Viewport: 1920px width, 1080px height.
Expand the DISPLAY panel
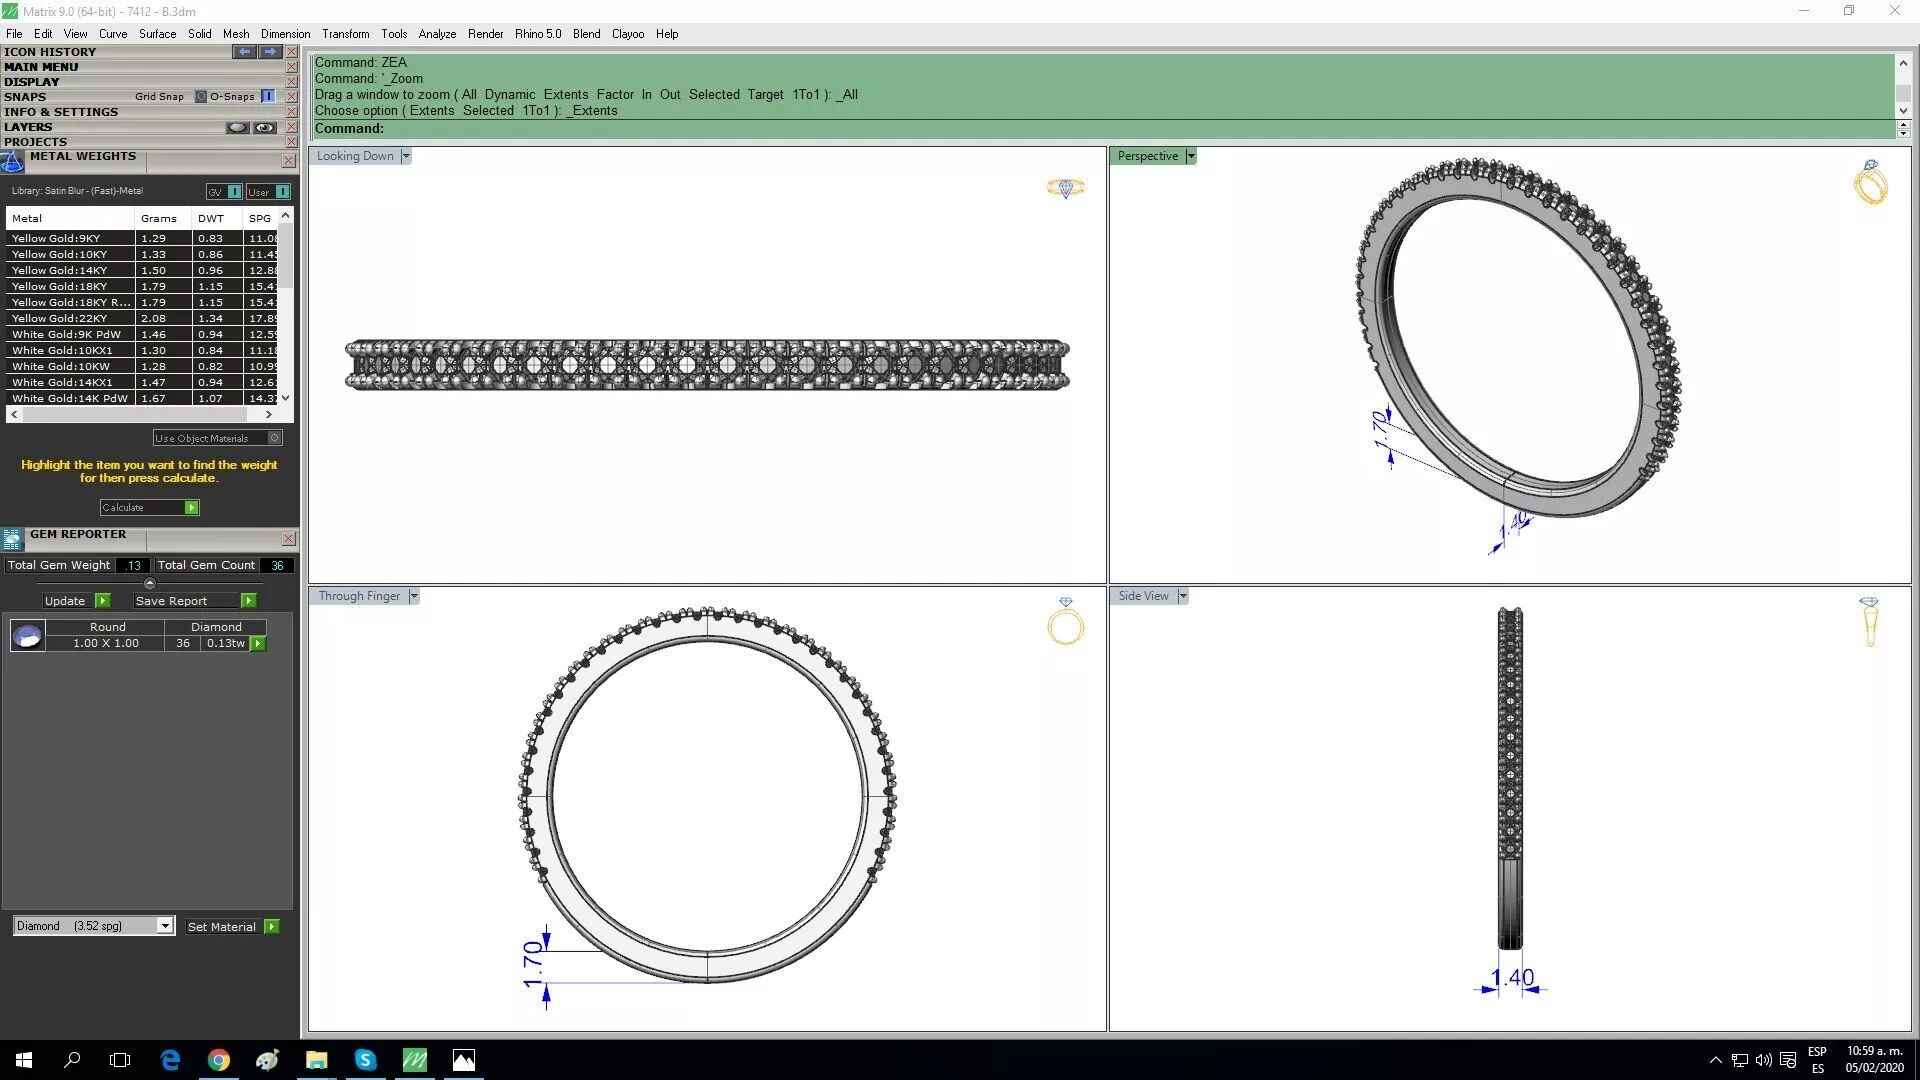click(x=32, y=82)
